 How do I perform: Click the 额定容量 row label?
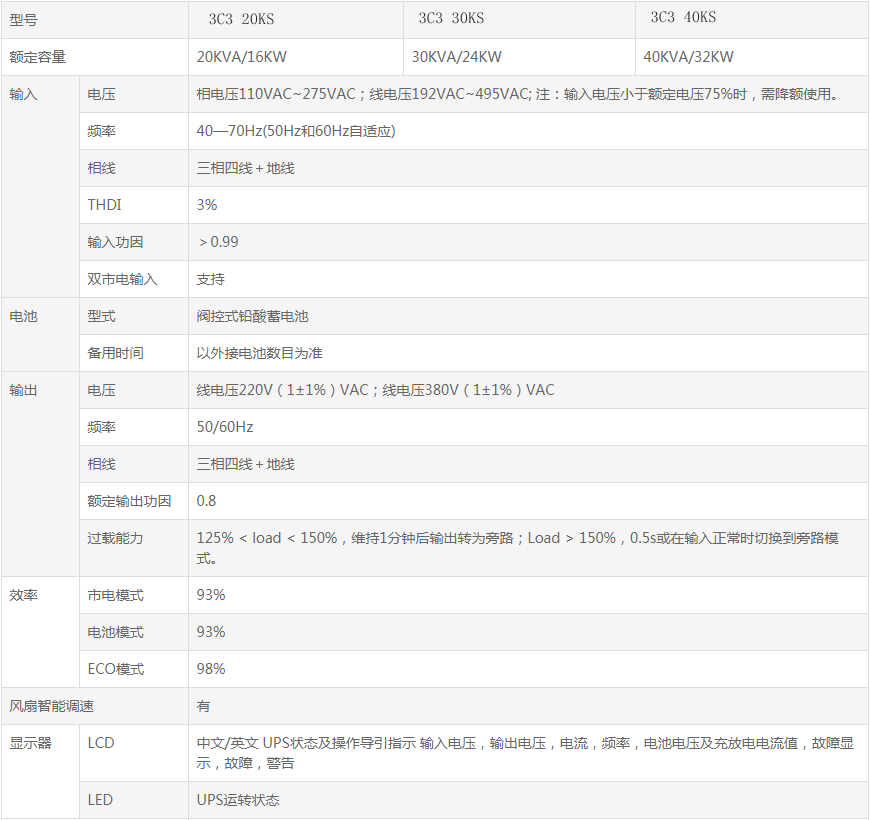tap(38, 57)
